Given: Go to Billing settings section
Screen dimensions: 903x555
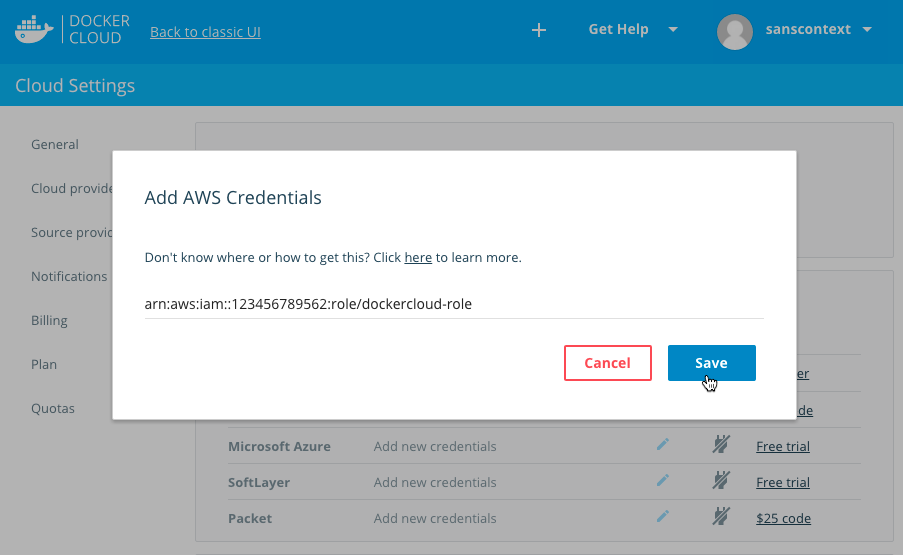Looking at the screenshot, I should pyautogui.click(x=49, y=320).
